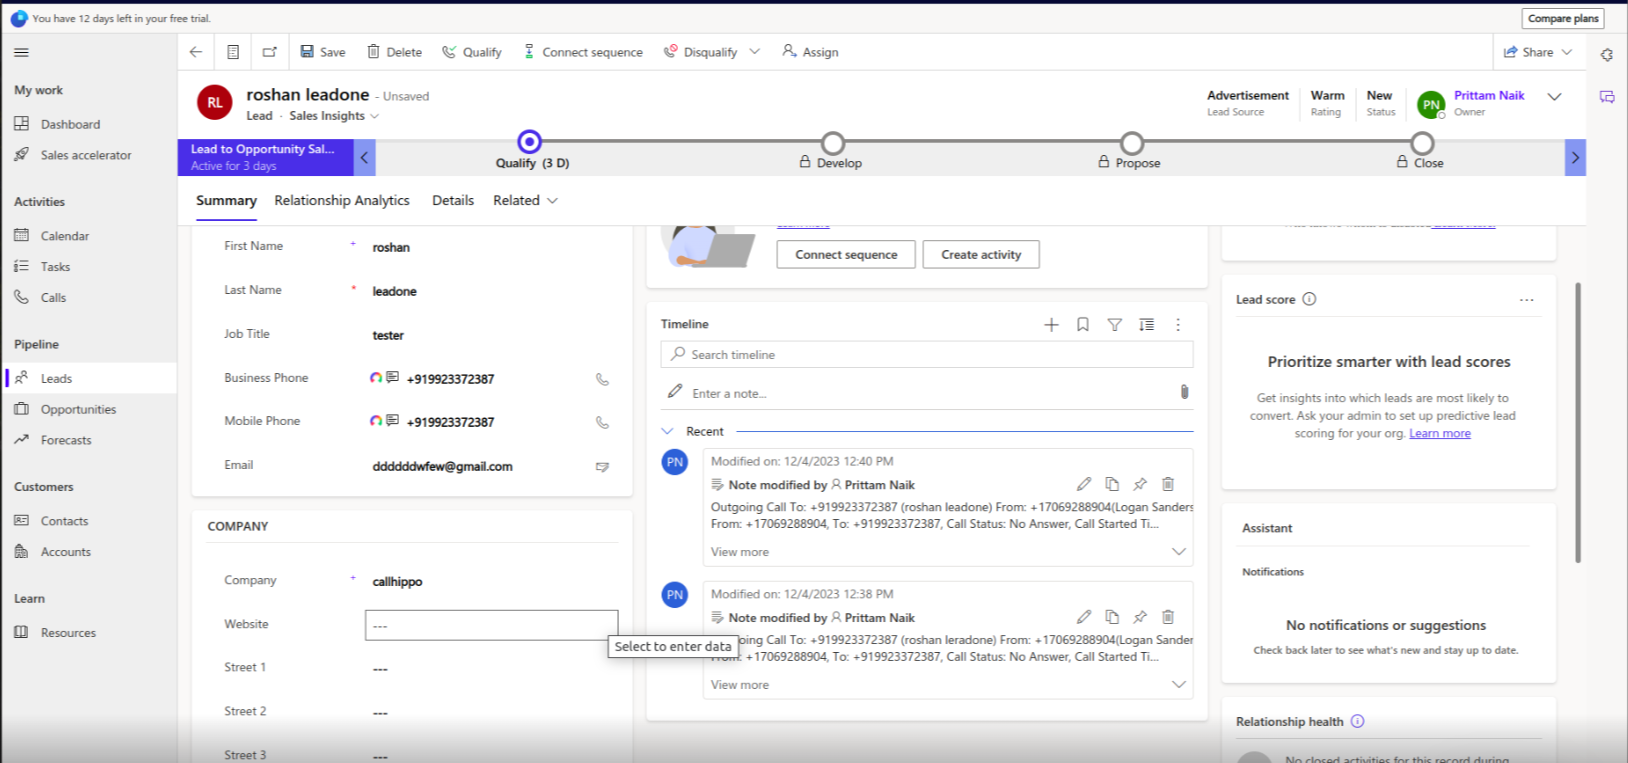Send email icon beside Email field
Viewport: 1628px width, 763px height.
(602, 467)
